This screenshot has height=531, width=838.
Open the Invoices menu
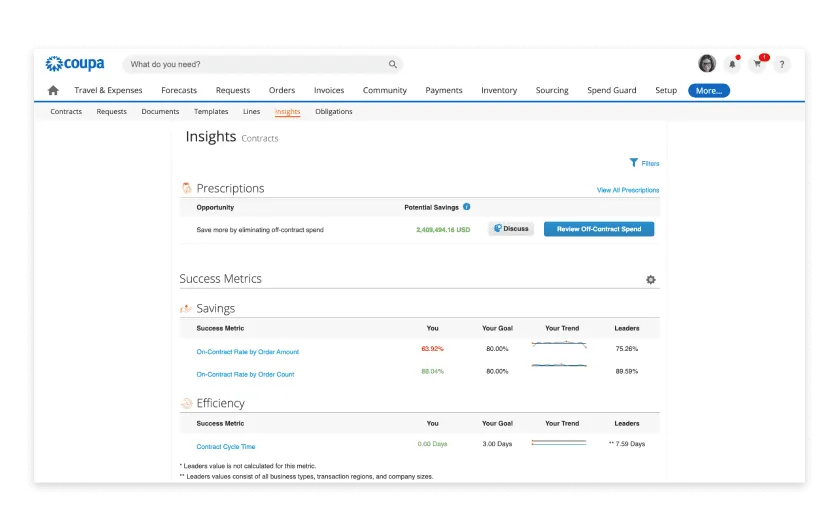pyautogui.click(x=329, y=91)
